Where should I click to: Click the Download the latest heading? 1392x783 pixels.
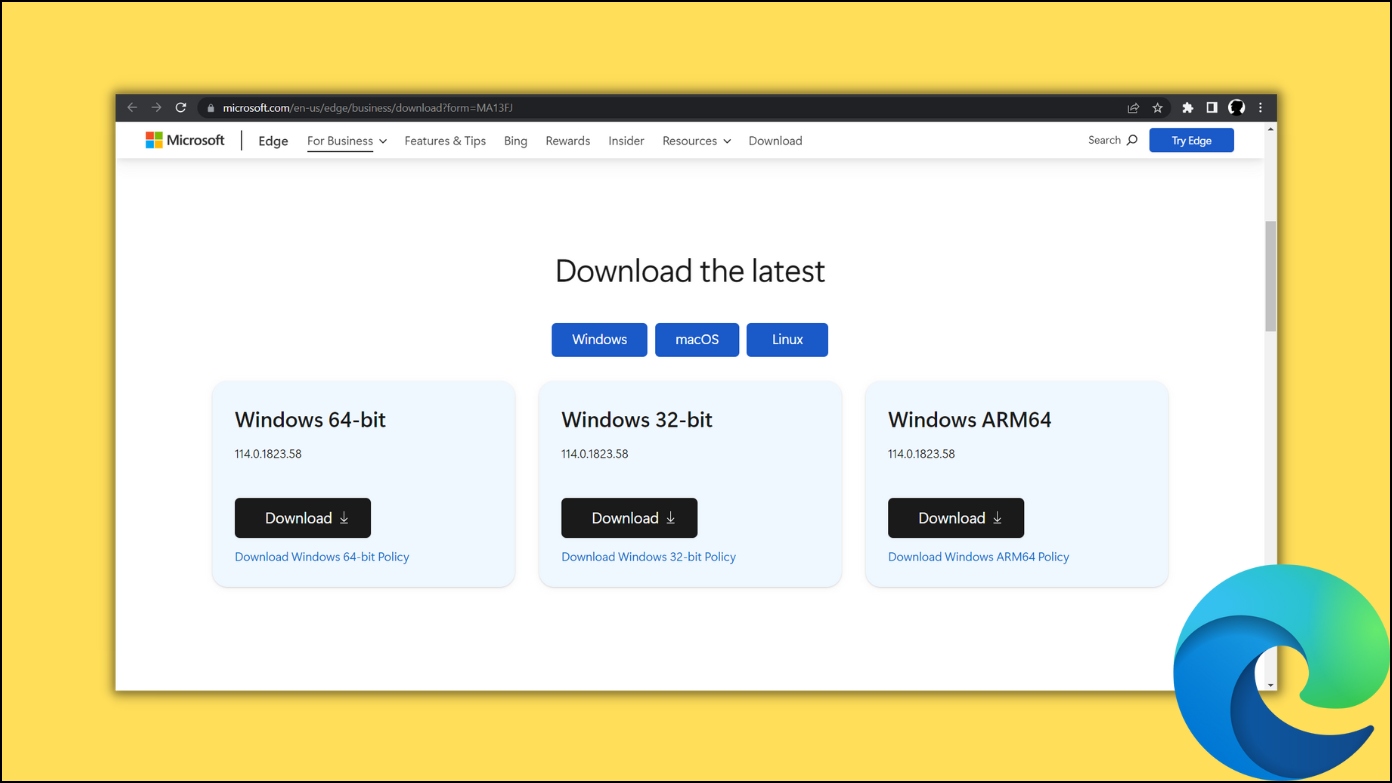click(x=690, y=271)
